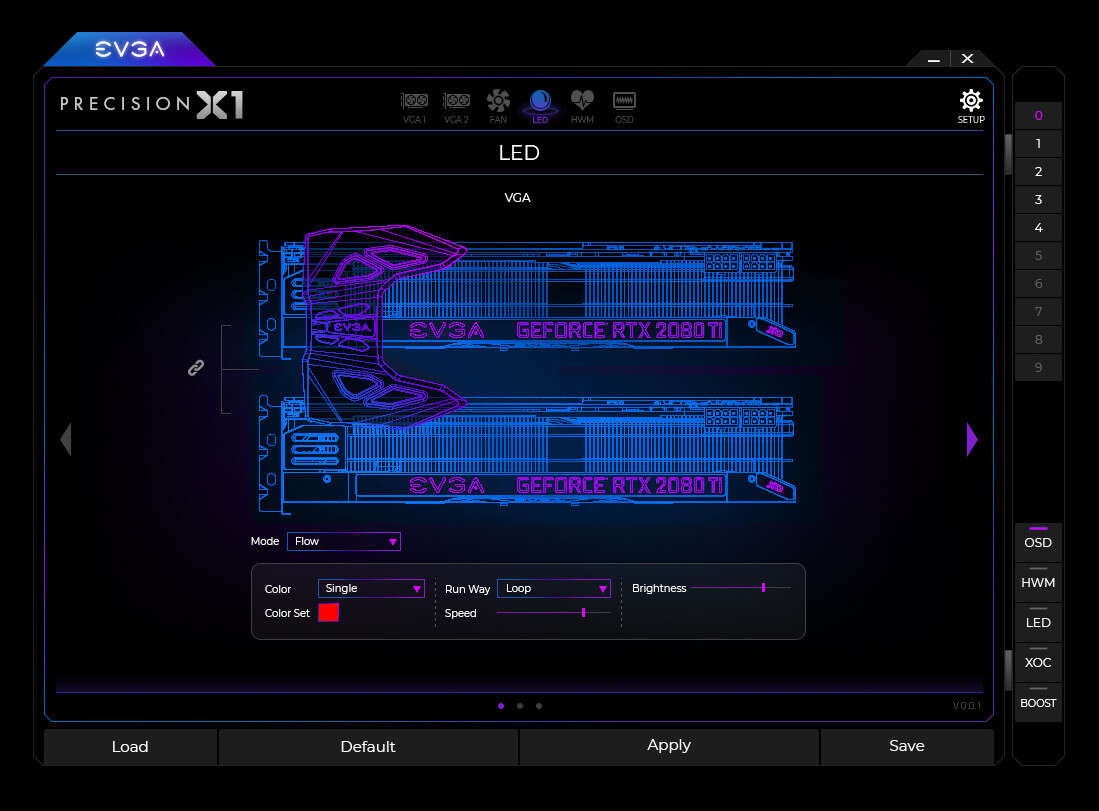Open the Run Way dropdown showing Loop
The width and height of the screenshot is (1099, 811).
(x=553, y=588)
